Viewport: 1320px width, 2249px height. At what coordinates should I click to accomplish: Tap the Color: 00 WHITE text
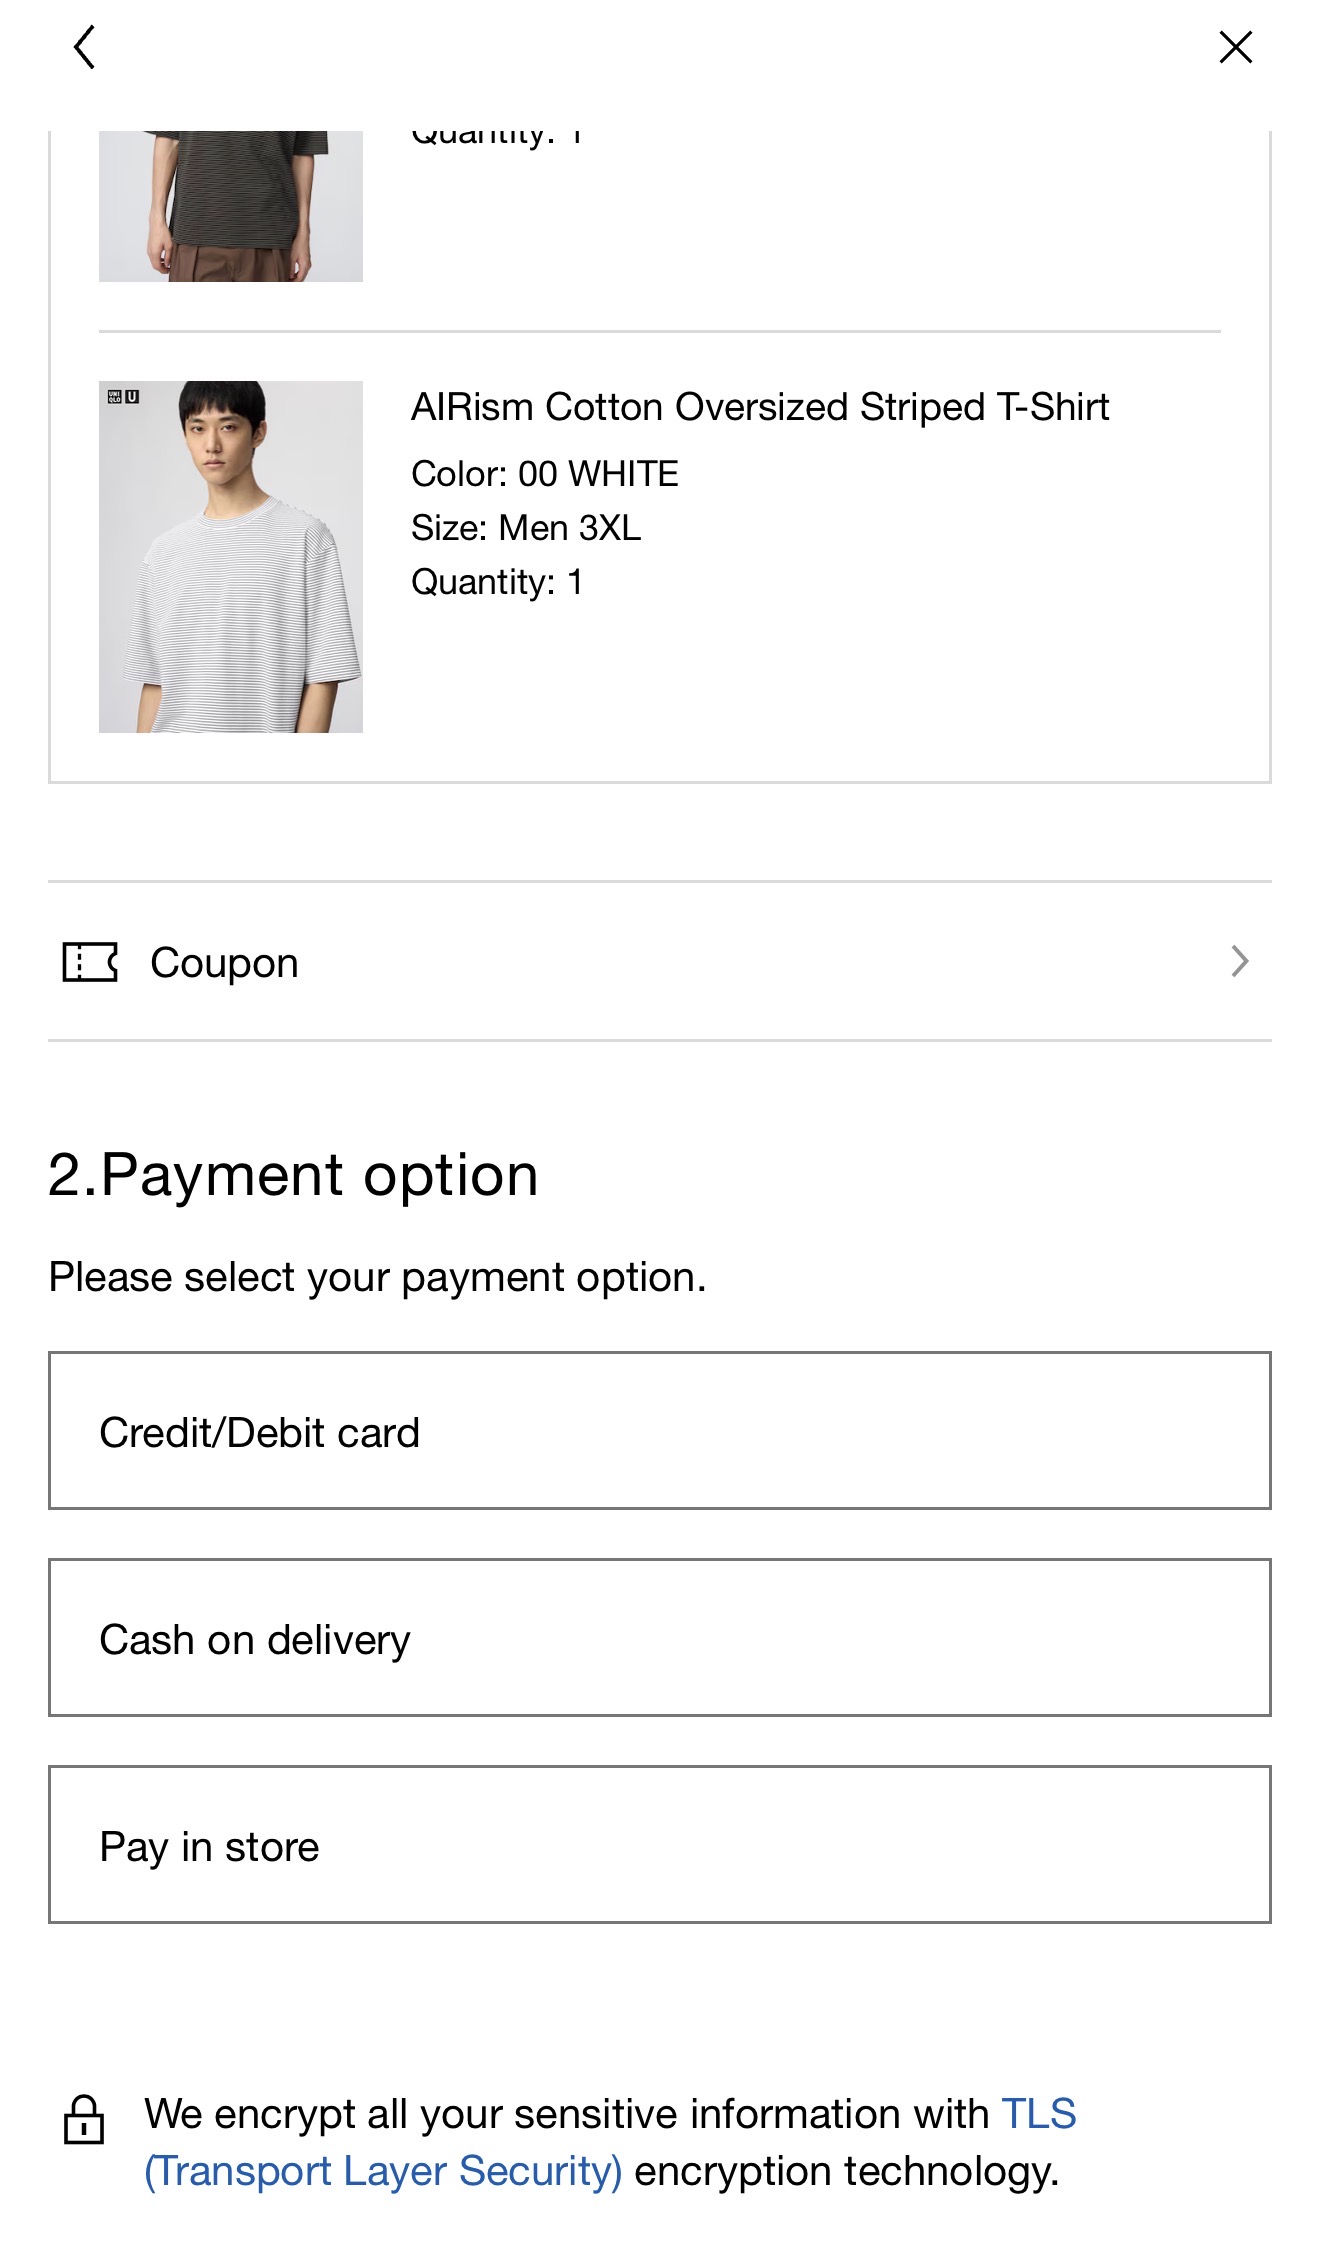point(545,474)
